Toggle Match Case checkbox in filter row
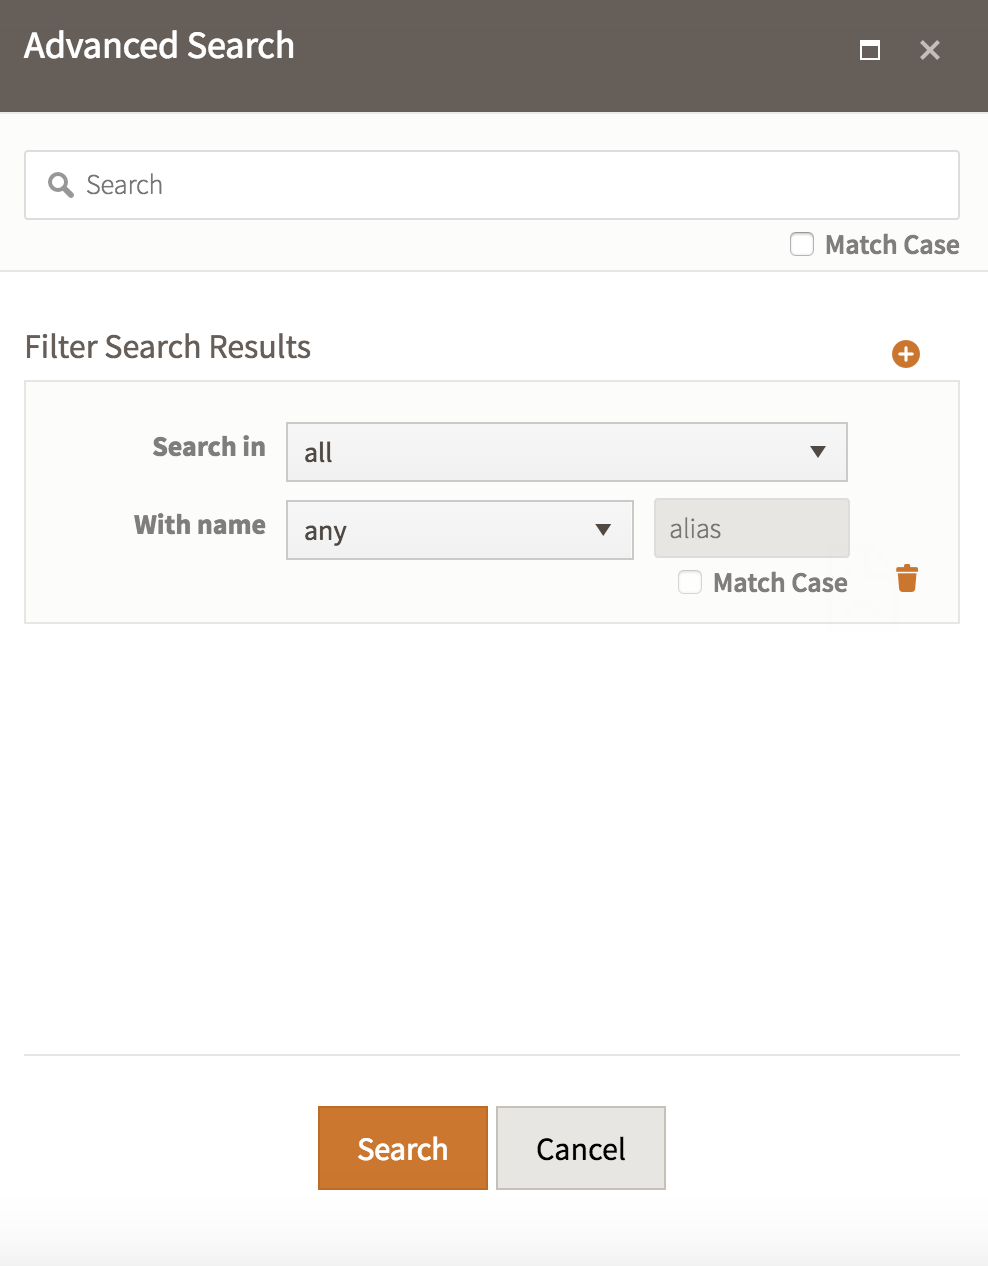 (690, 582)
